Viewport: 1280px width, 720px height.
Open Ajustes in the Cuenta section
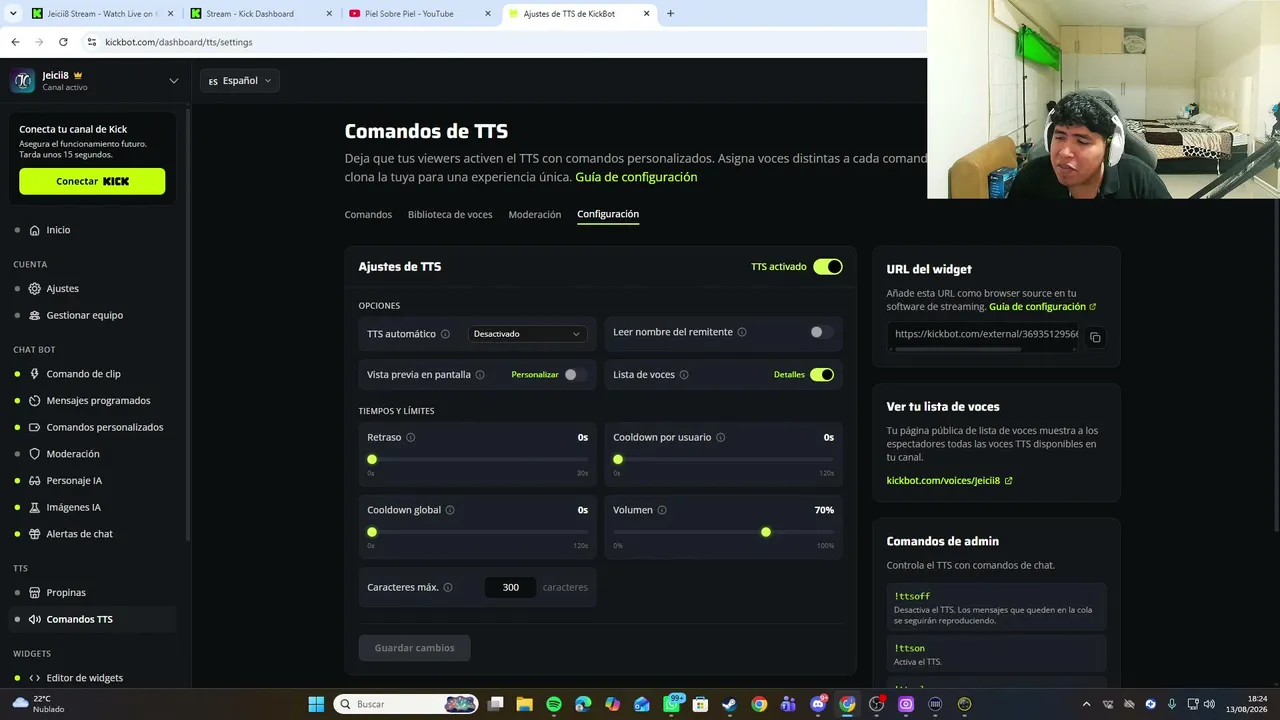click(62, 288)
